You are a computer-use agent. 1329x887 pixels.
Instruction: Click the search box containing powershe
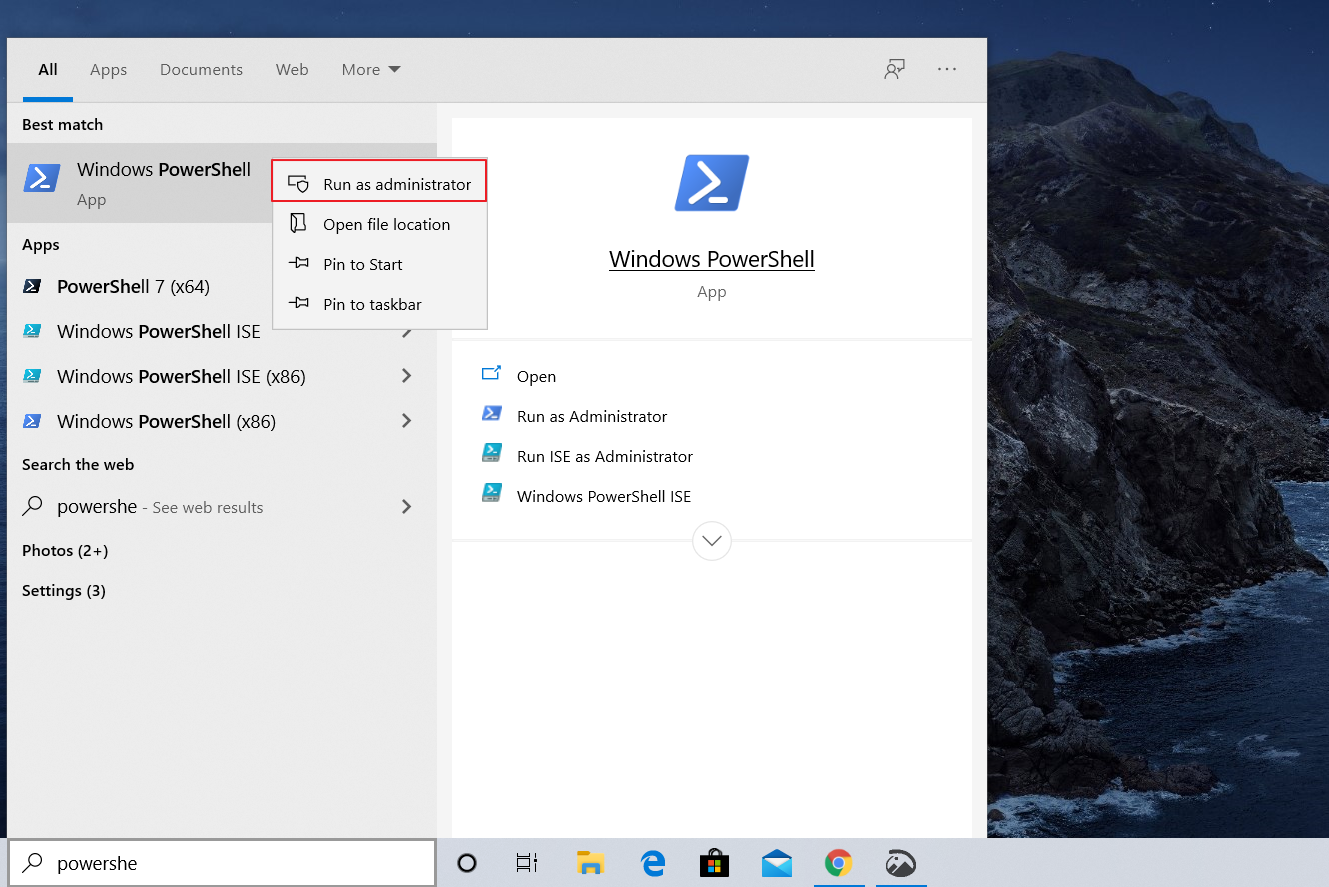(230, 863)
